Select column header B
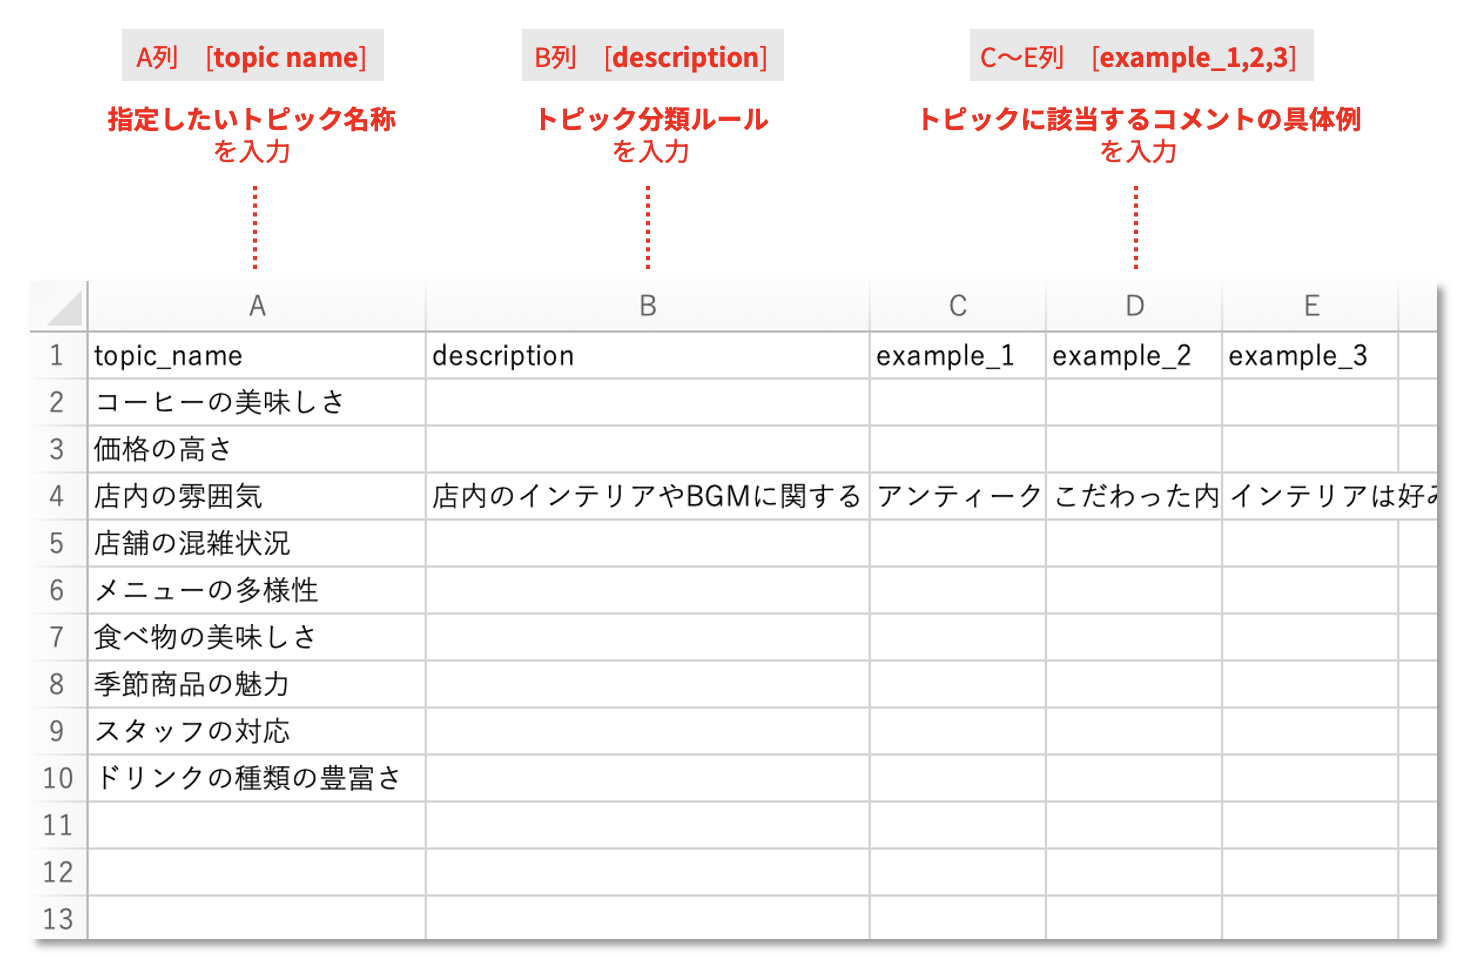The image size is (1472, 976). pos(646,305)
